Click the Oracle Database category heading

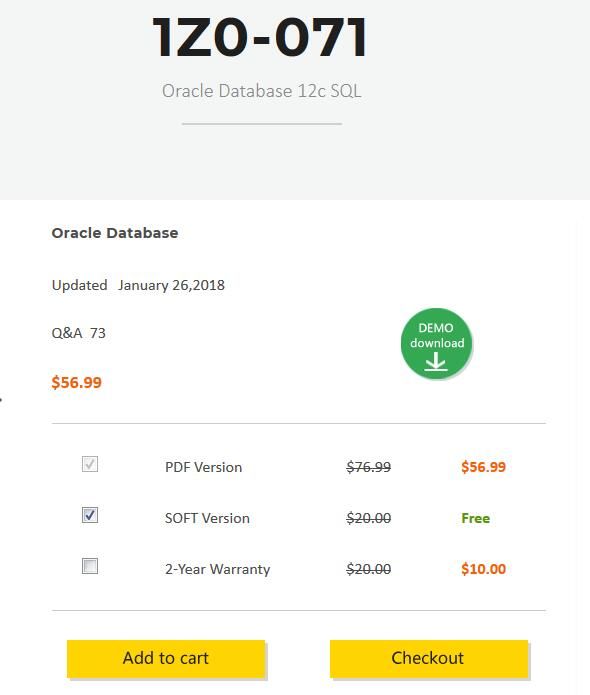(x=115, y=233)
